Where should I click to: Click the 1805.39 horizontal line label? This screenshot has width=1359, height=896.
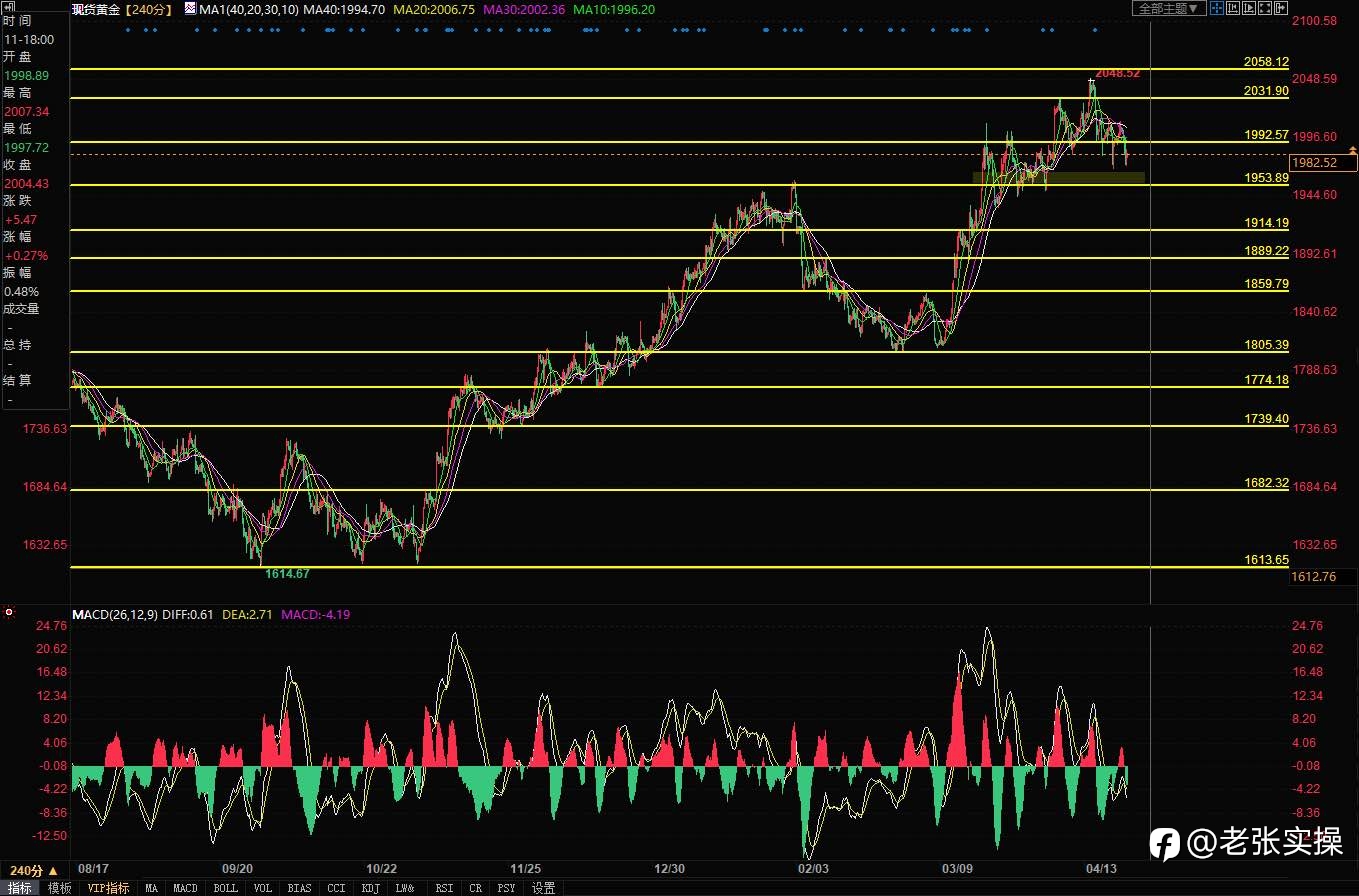click(x=1266, y=345)
